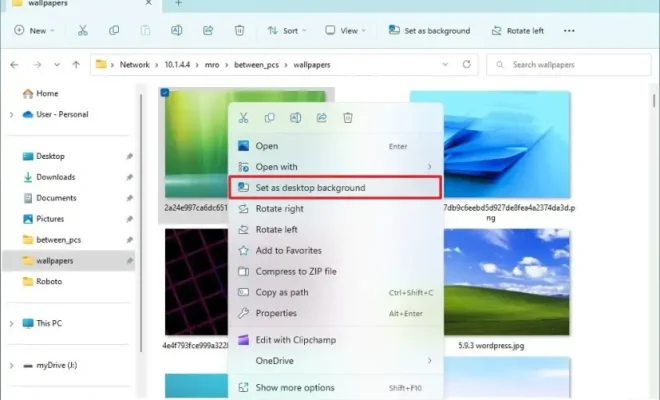Image resolution: width=660 pixels, height=400 pixels.
Task: Expand User - Personal OneDrive node
Action: click(x=11, y=115)
